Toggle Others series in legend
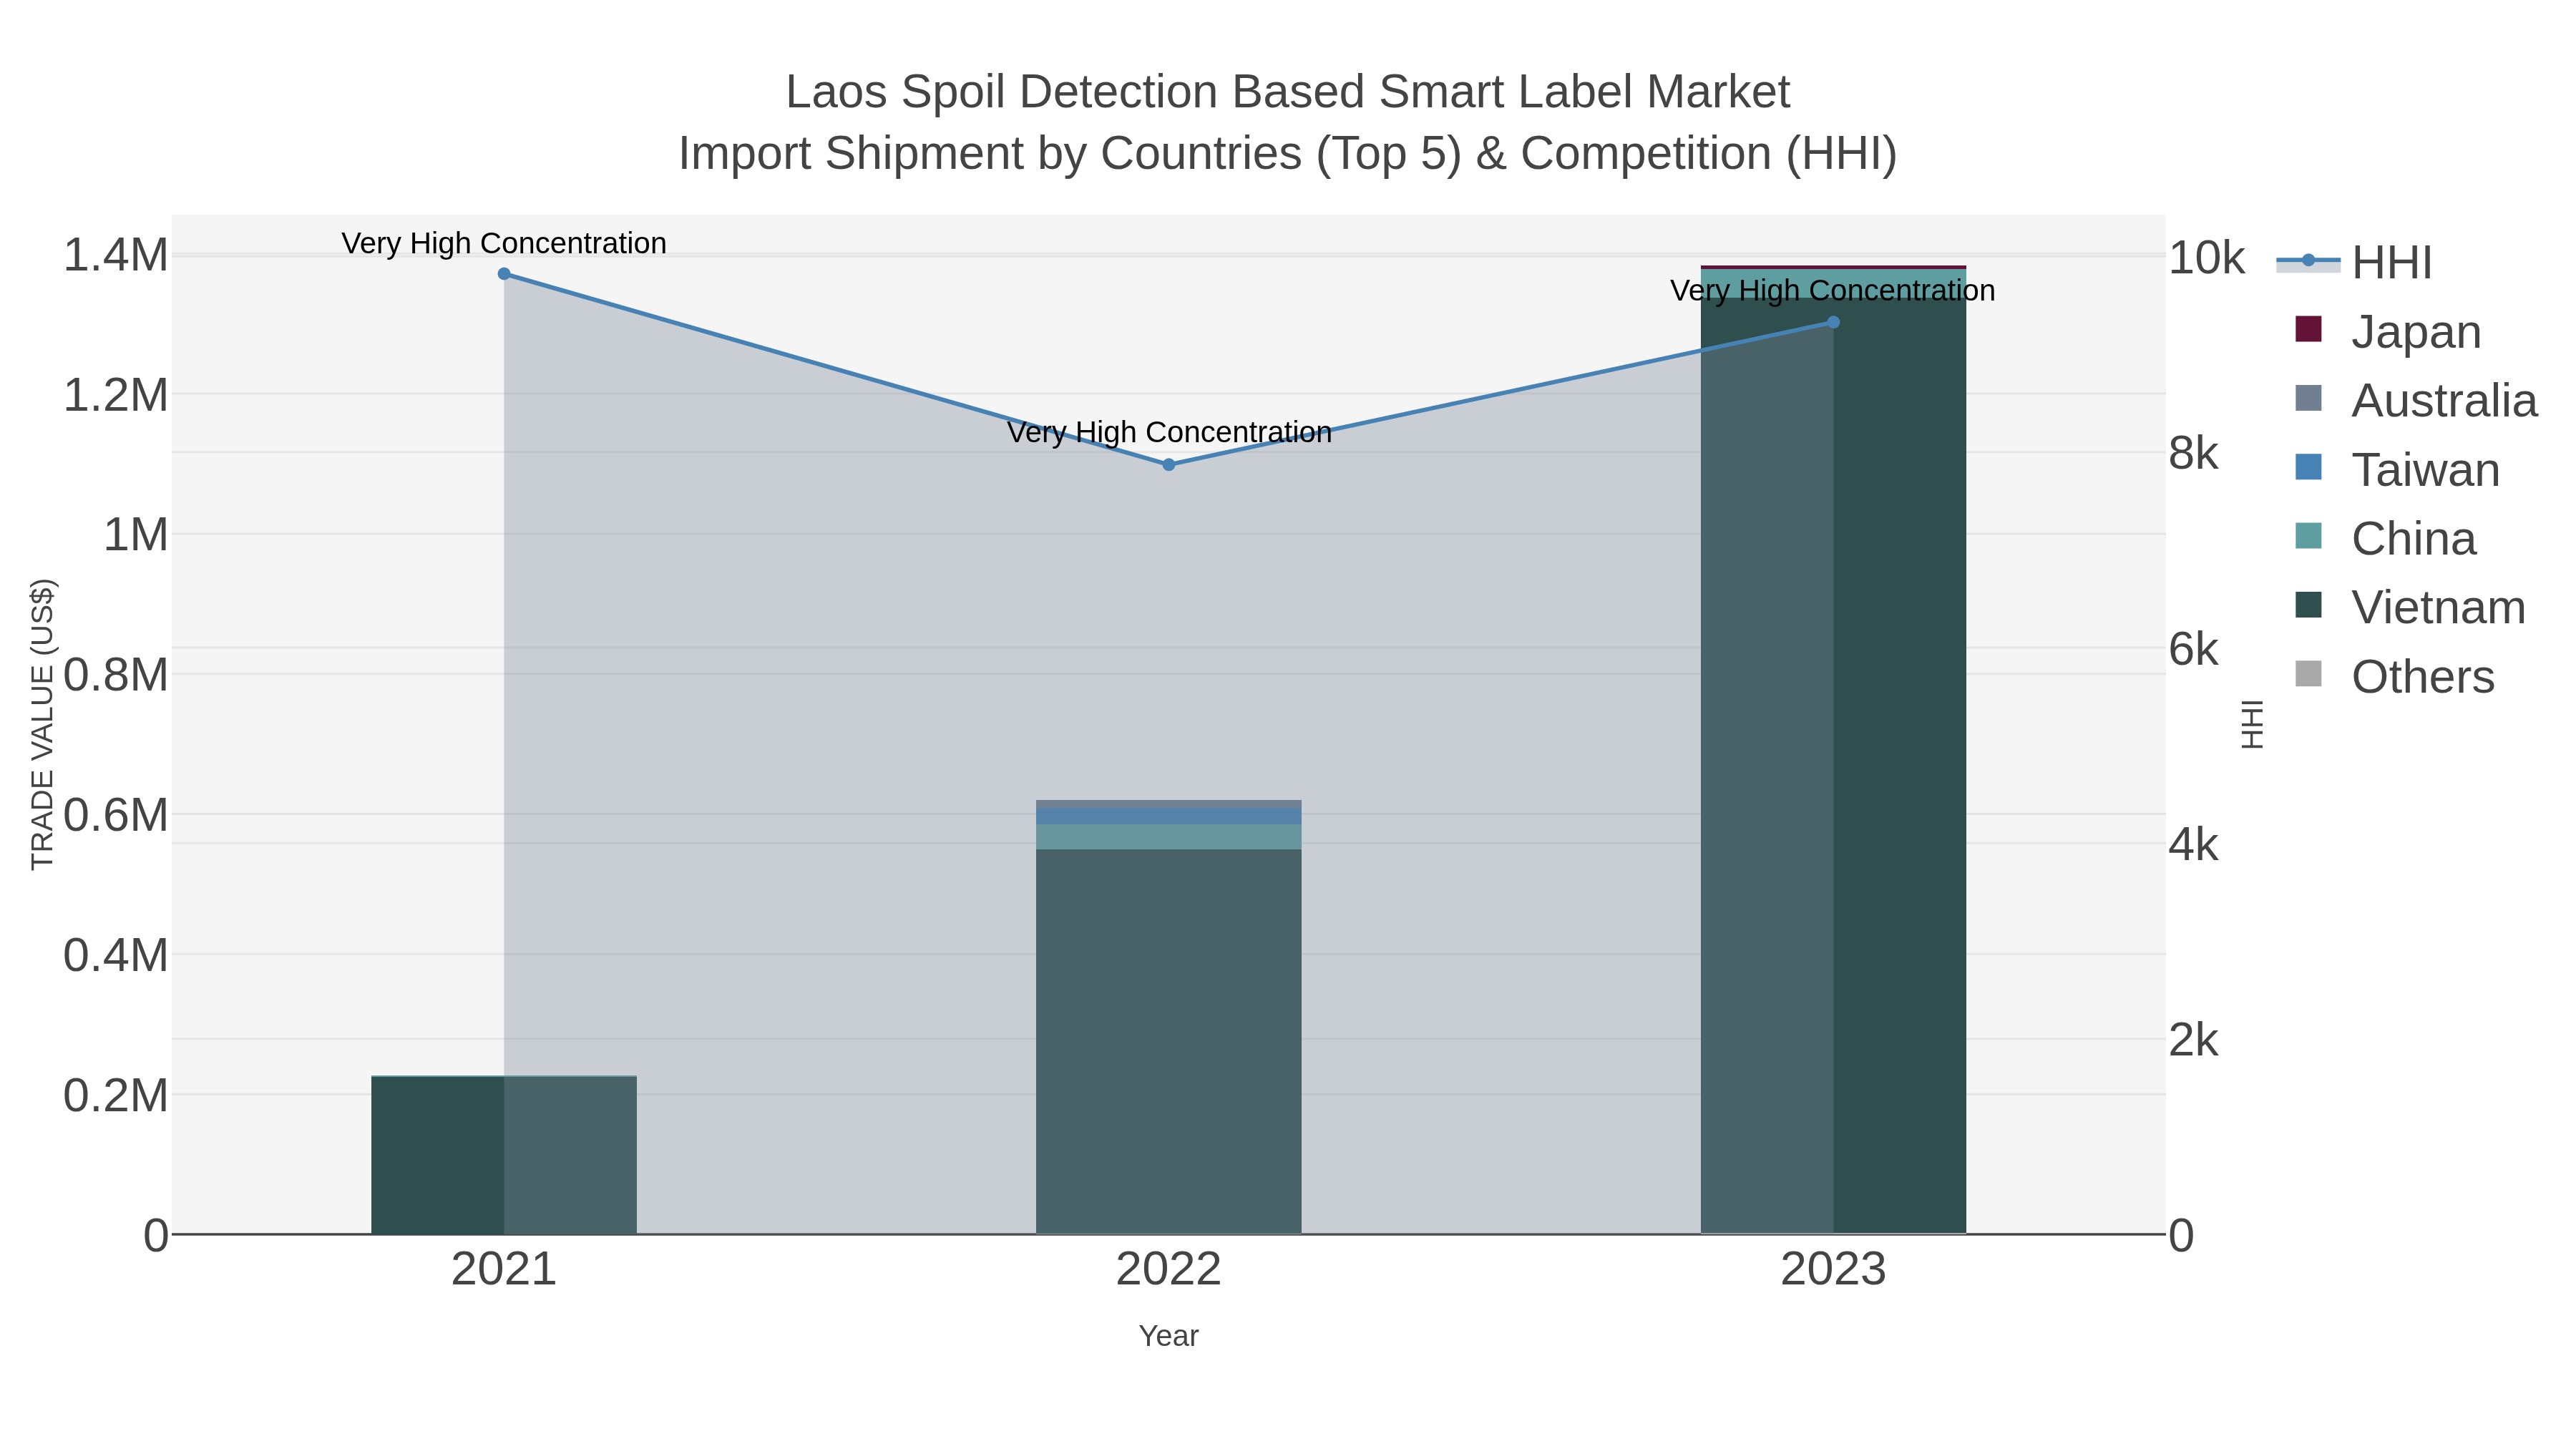 2394,676
